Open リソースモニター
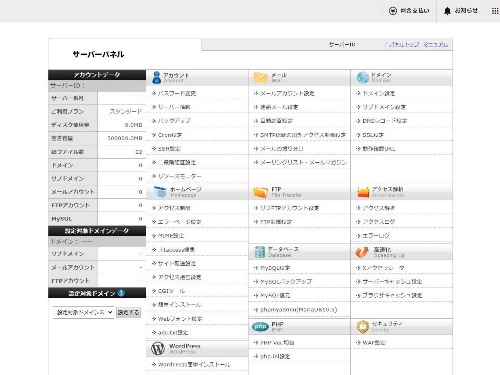 click(179, 176)
